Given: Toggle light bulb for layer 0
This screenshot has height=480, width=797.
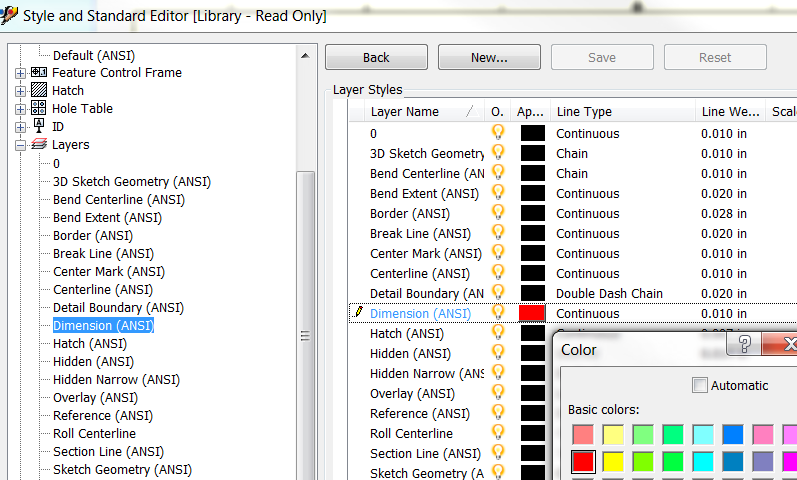Looking at the screenshot, I should (x=498, y=132).
